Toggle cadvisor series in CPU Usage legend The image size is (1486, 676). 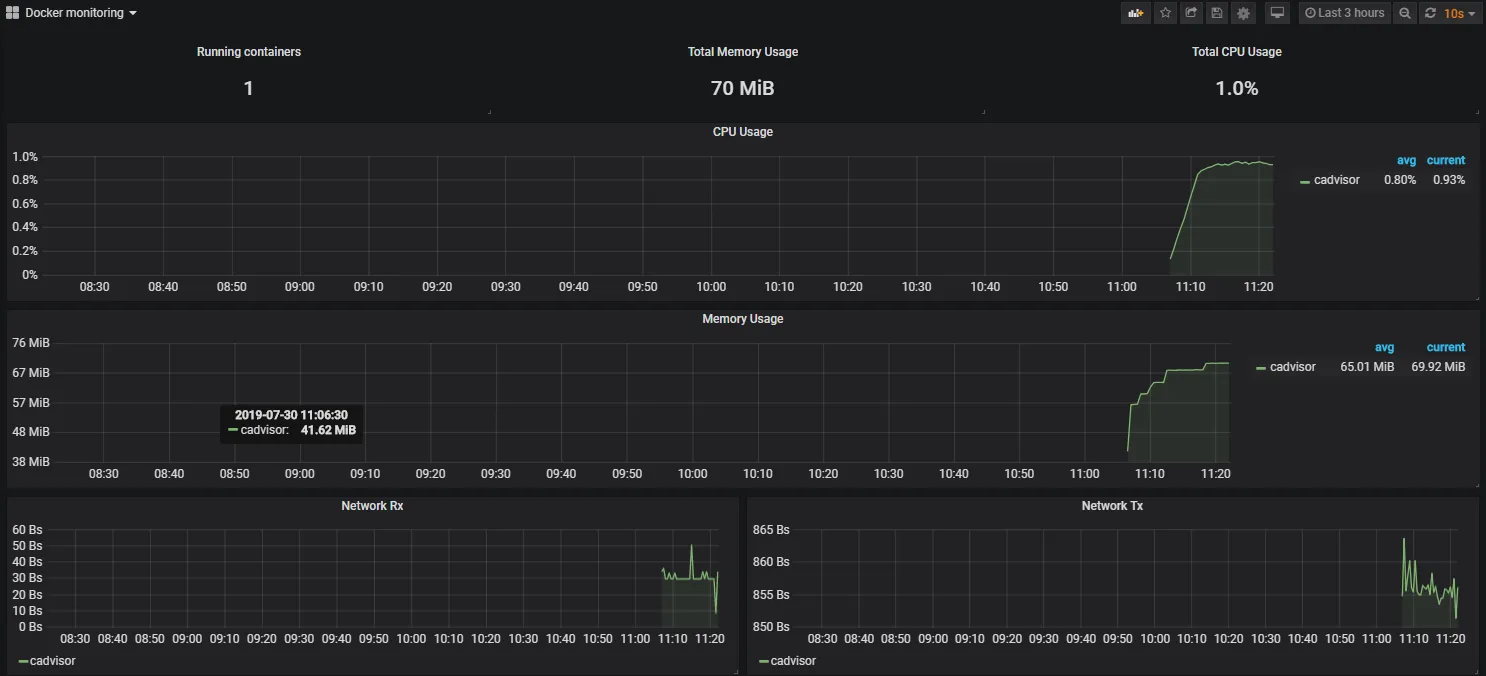click(1336, 180)
